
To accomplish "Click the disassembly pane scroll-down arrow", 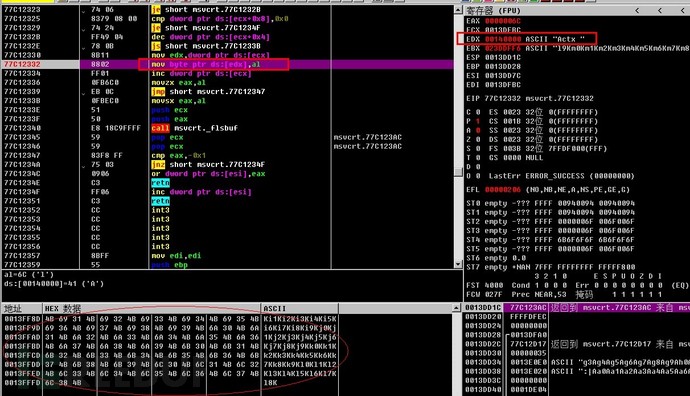I will click(458, 264).
